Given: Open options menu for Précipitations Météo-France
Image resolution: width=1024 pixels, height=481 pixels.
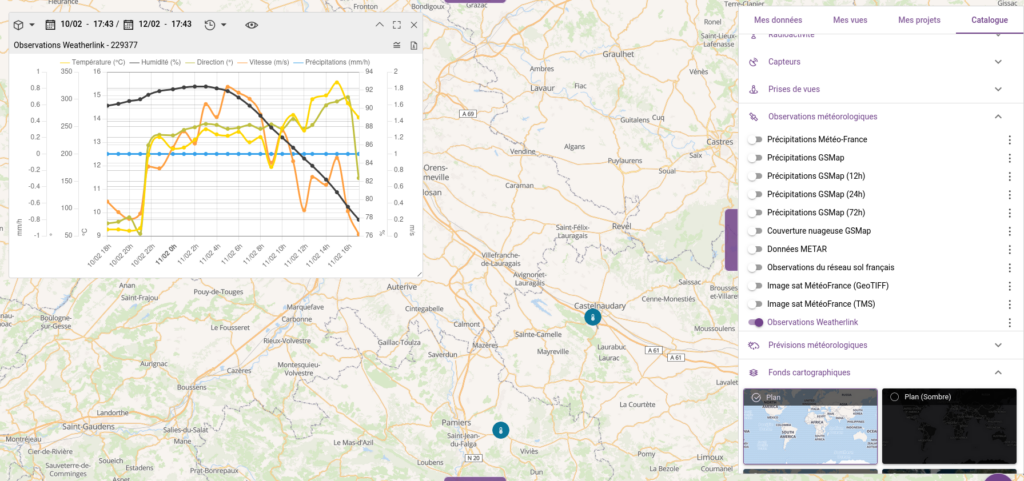Looking at the screenshot, I should tap(1010, 140).
